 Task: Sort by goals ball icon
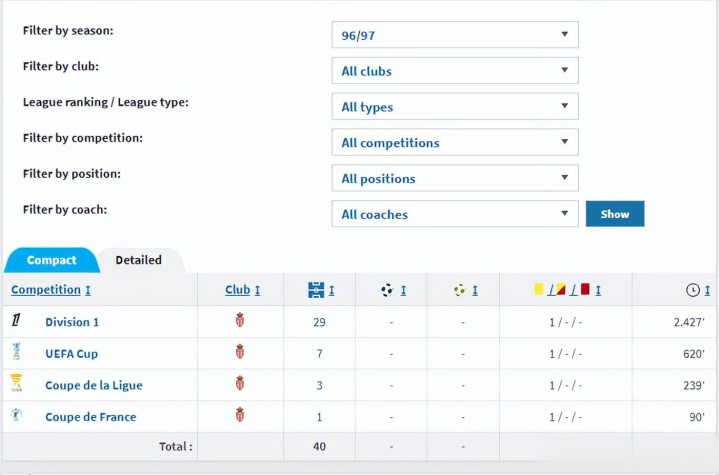point(387,290)
